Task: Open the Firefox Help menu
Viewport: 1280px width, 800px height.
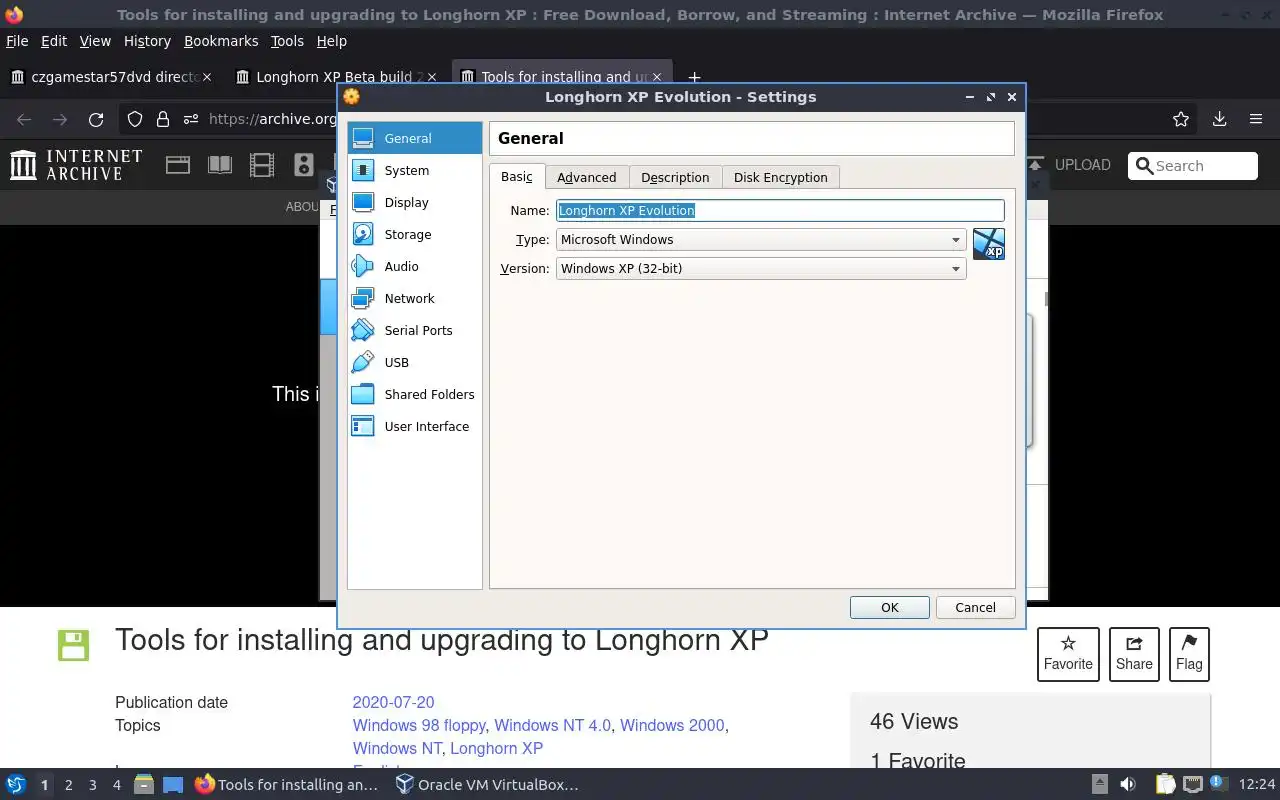Action: [332, 41]
